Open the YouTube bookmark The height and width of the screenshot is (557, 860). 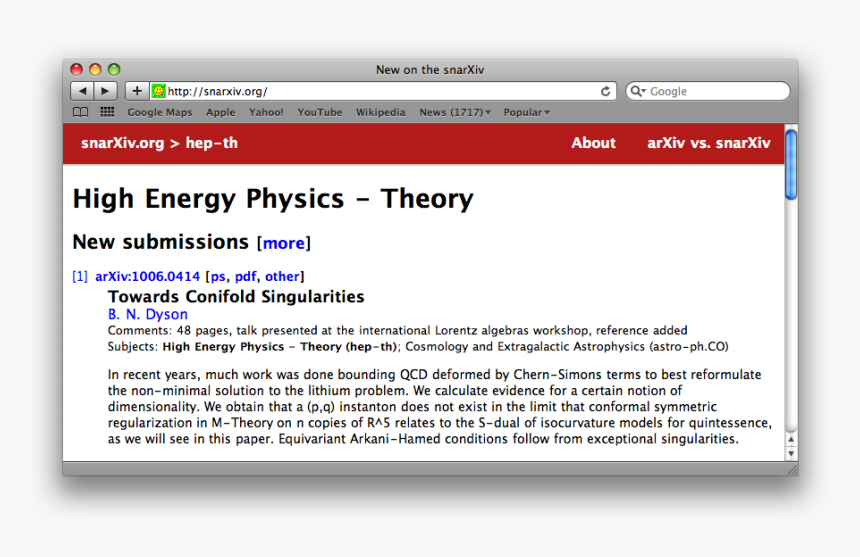[x=319, y=112]
